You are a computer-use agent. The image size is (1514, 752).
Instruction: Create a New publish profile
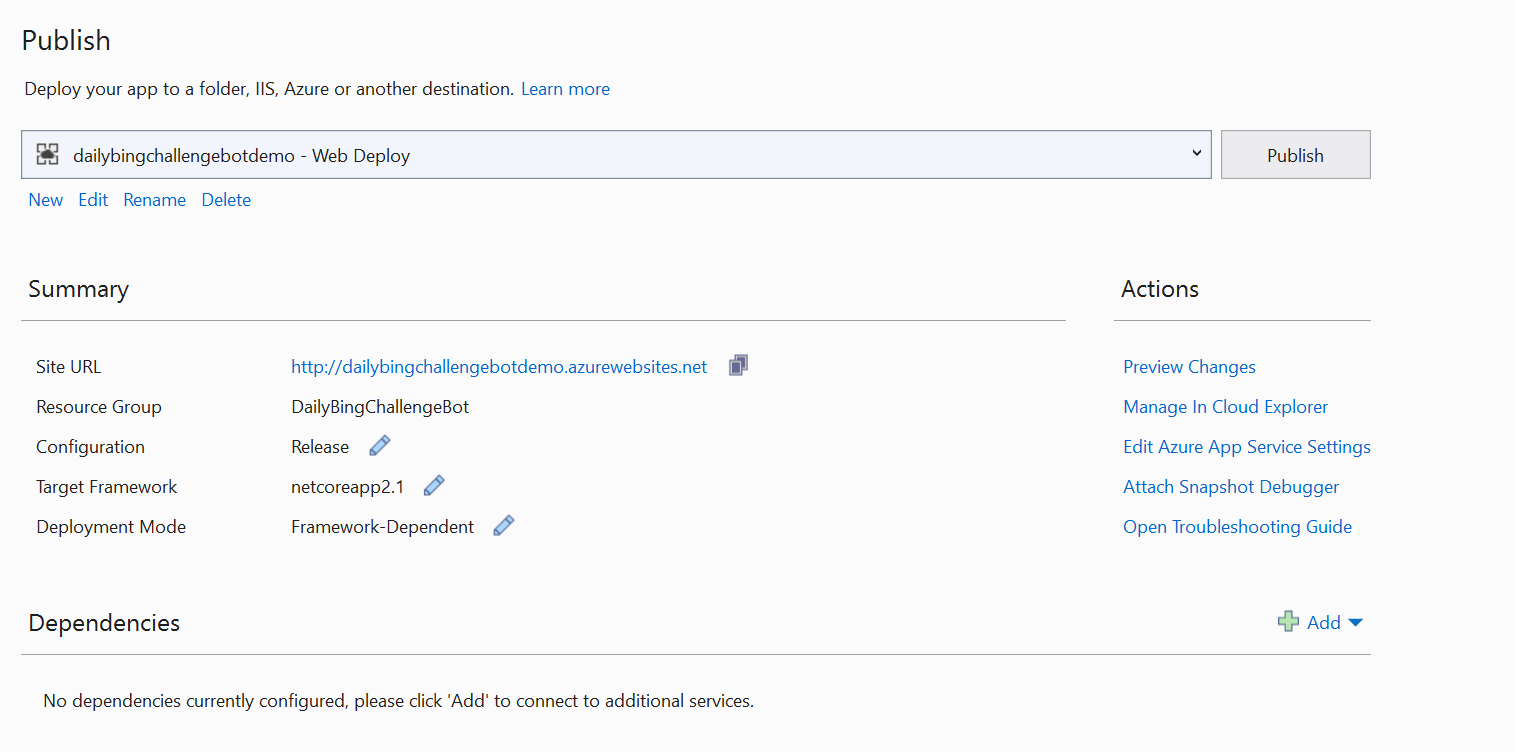point(45,200)
